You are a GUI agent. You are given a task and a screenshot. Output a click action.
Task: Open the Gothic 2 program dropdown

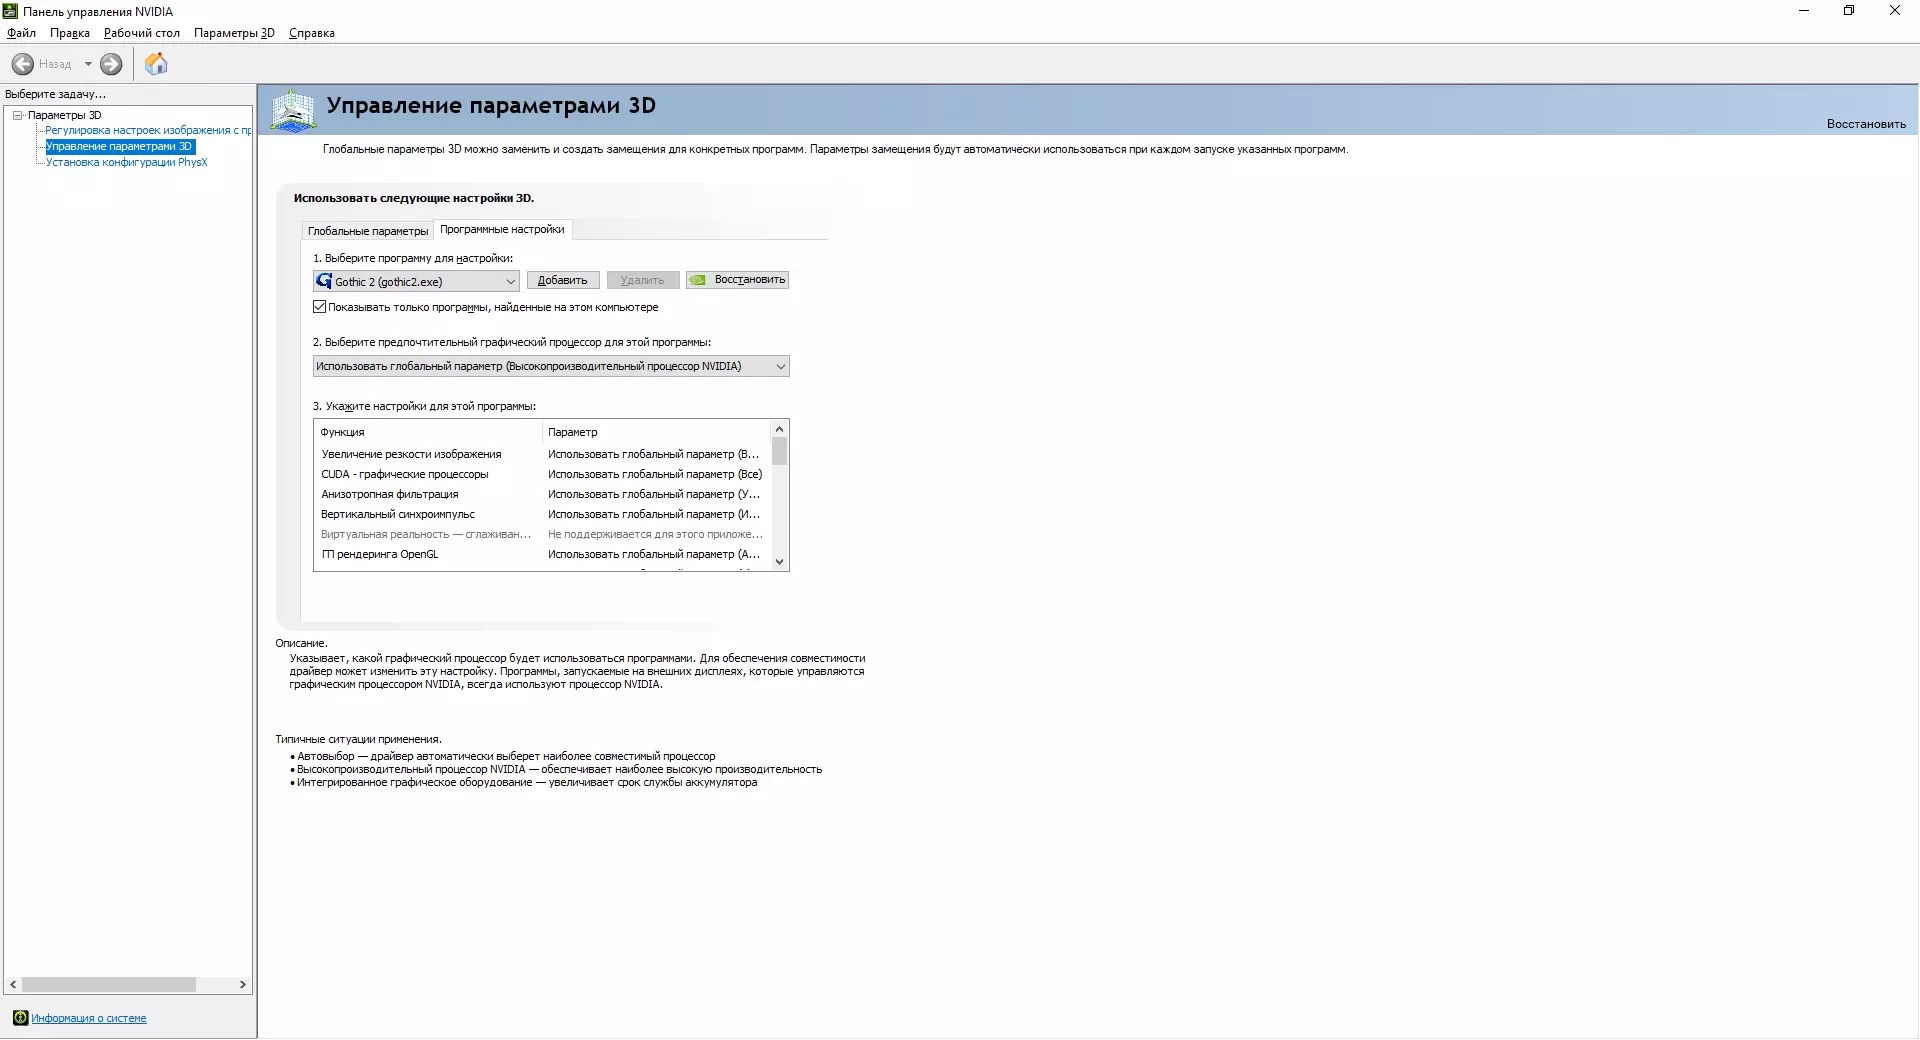pos(416,281)
